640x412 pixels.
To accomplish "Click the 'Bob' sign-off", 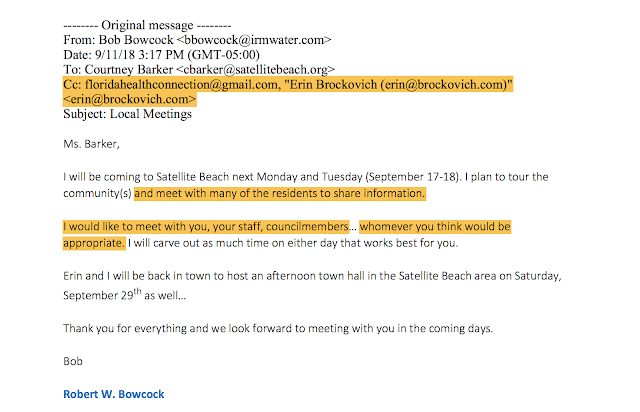I will pos(73,361).
